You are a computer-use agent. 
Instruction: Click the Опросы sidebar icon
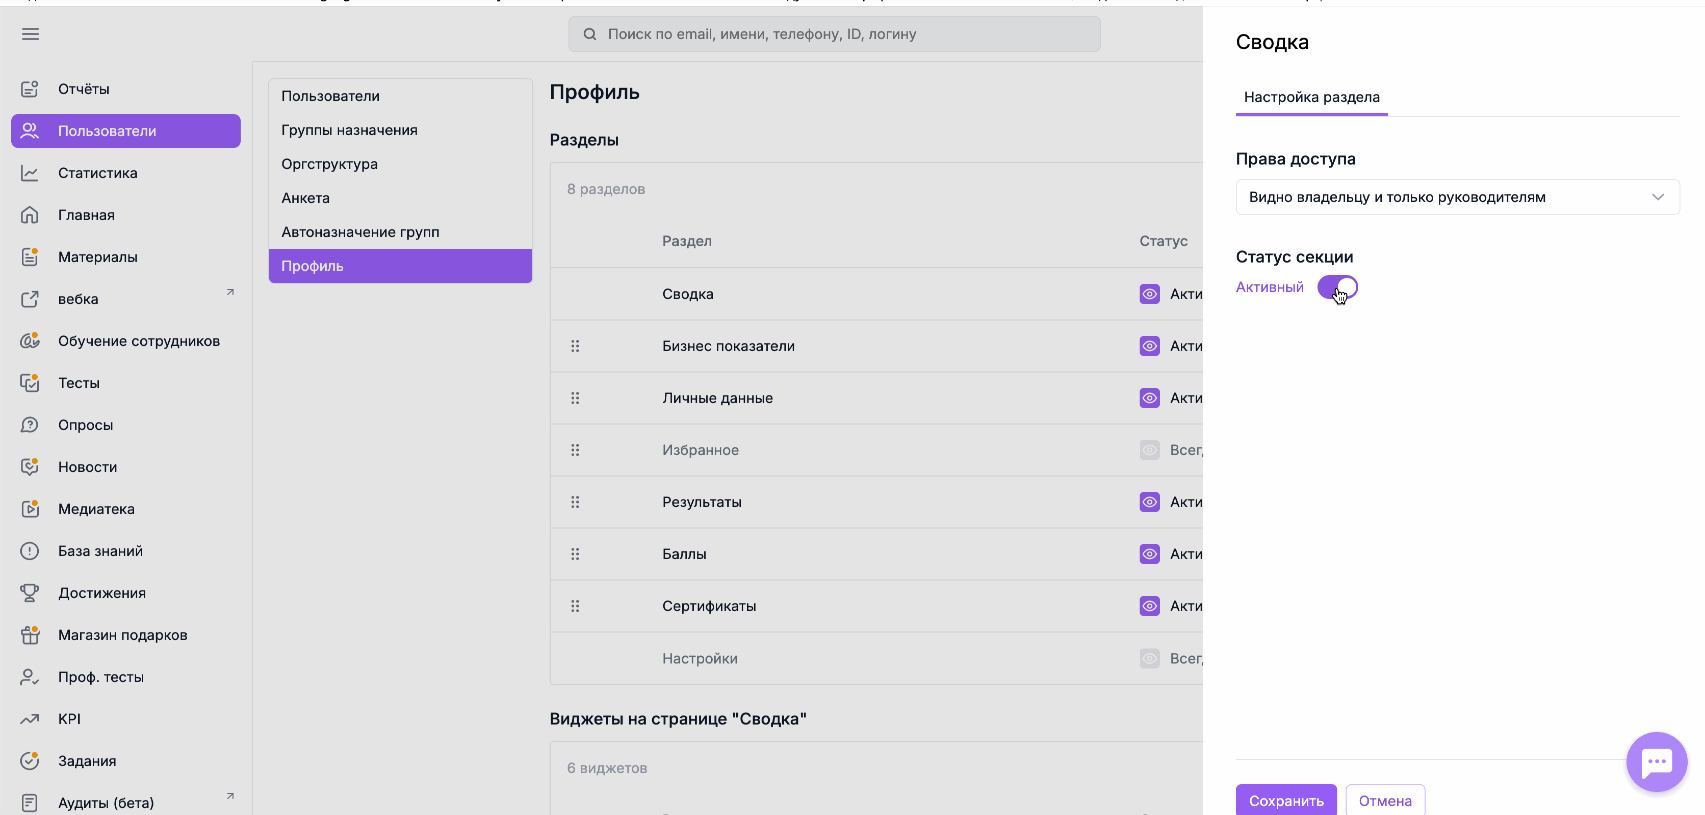pyautogui.click(x=30, y=425)
